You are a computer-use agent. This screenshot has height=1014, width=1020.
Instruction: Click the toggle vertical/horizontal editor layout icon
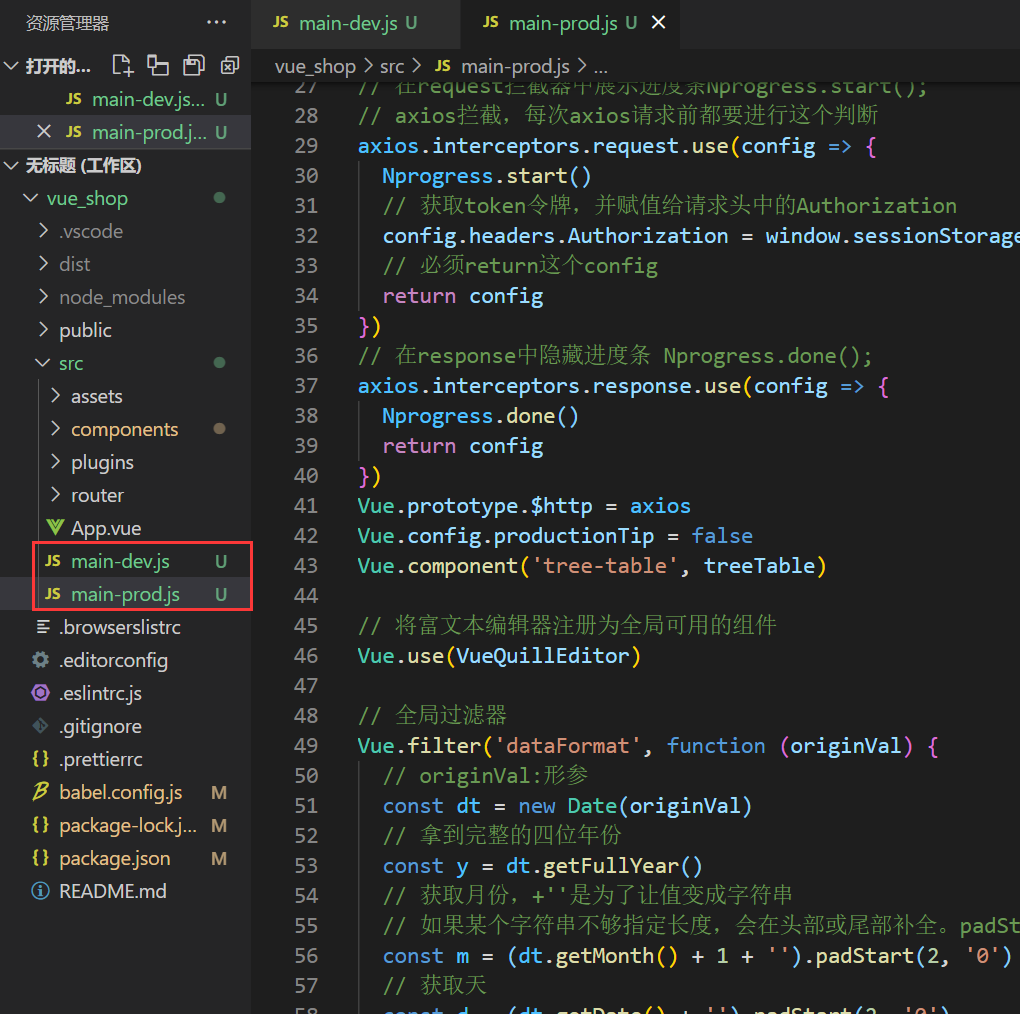tap(158, 66)
